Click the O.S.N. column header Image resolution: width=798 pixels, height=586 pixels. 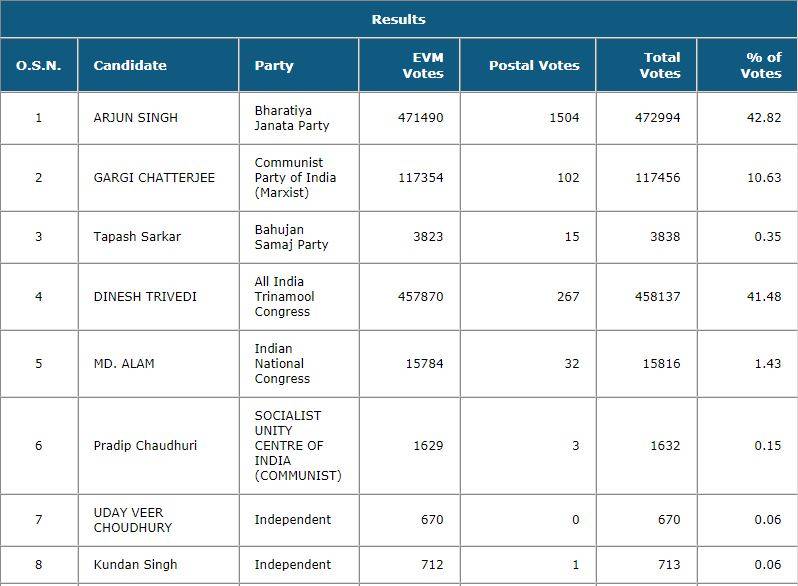pyautogui.click(x=39, y=65)
